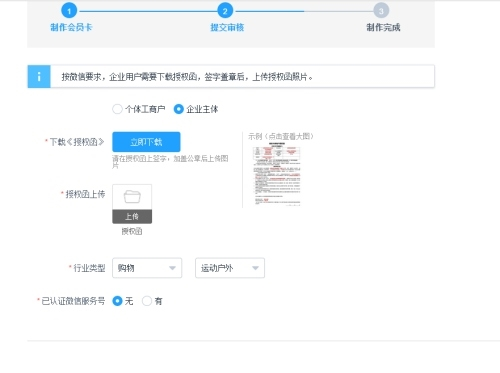
Task: Click the 制作会员卡 step label
Action: pyautogui.click(x=71, y=27)
